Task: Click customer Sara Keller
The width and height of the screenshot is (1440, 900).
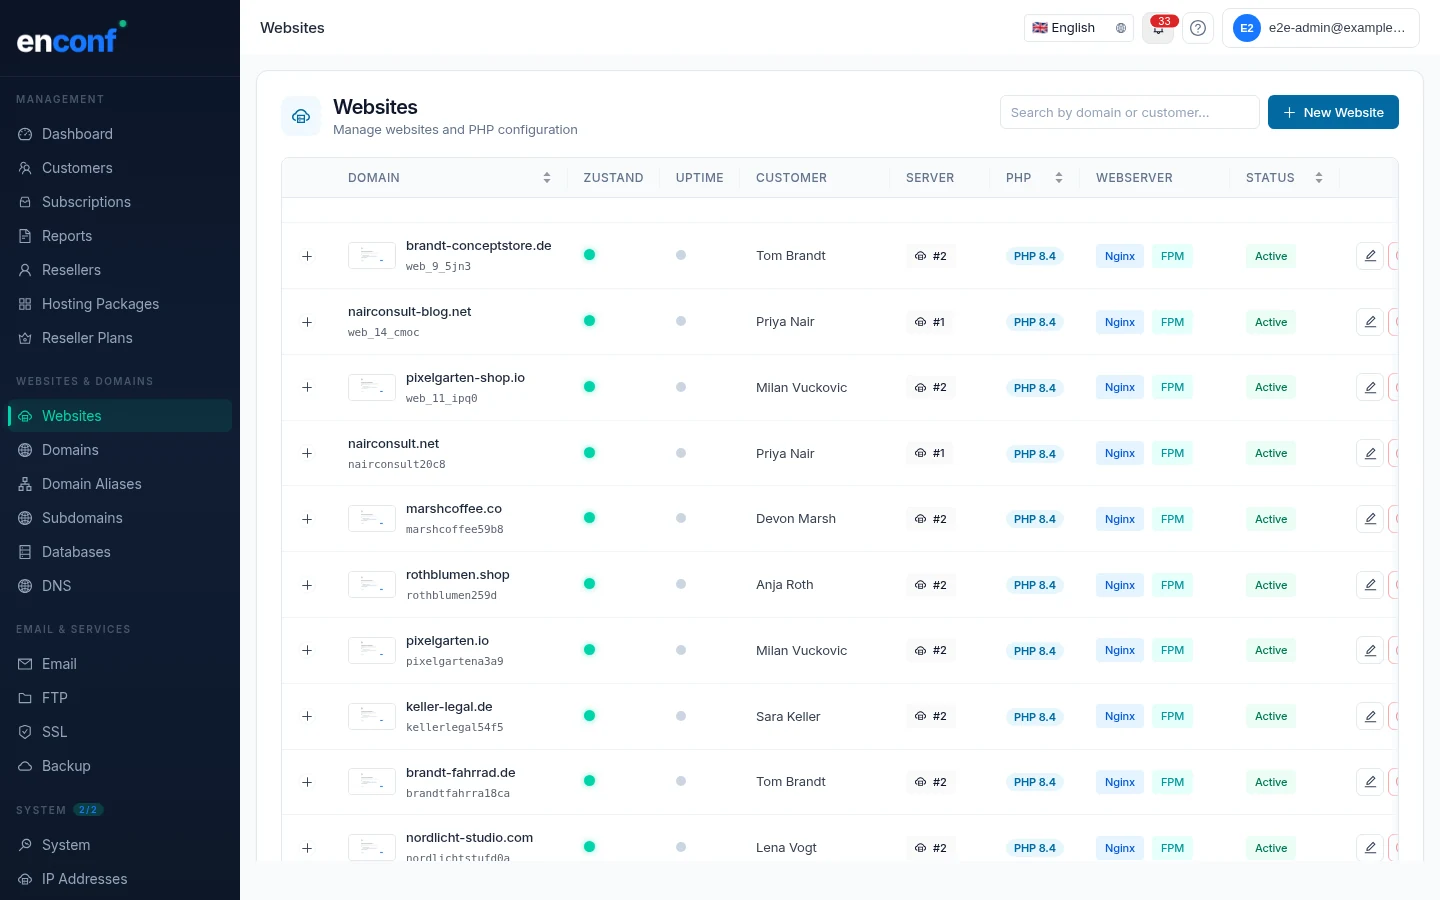Action: click(788, 716)
